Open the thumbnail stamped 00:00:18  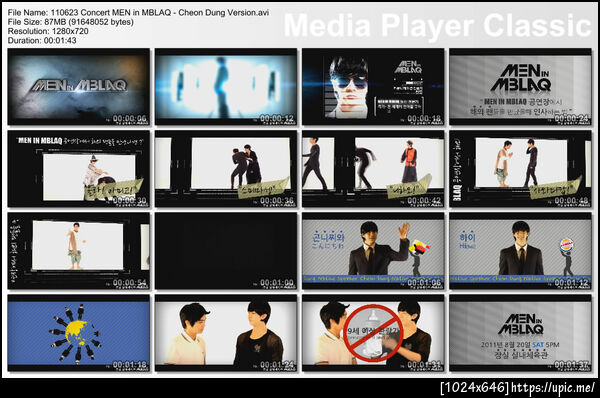(373, 87)
